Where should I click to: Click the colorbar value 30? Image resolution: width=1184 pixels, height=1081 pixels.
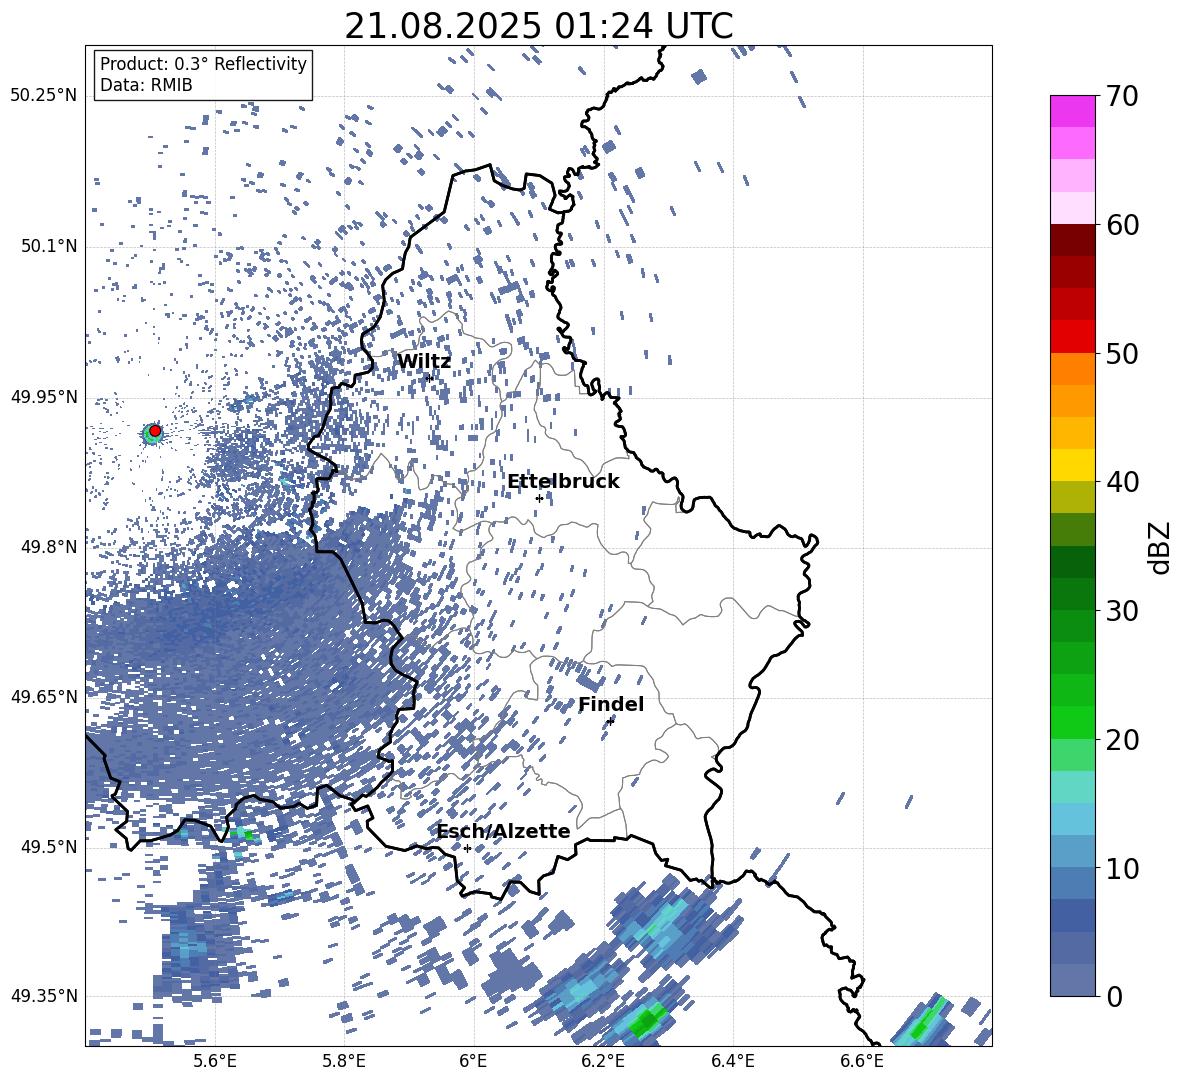coord(1123,611)
